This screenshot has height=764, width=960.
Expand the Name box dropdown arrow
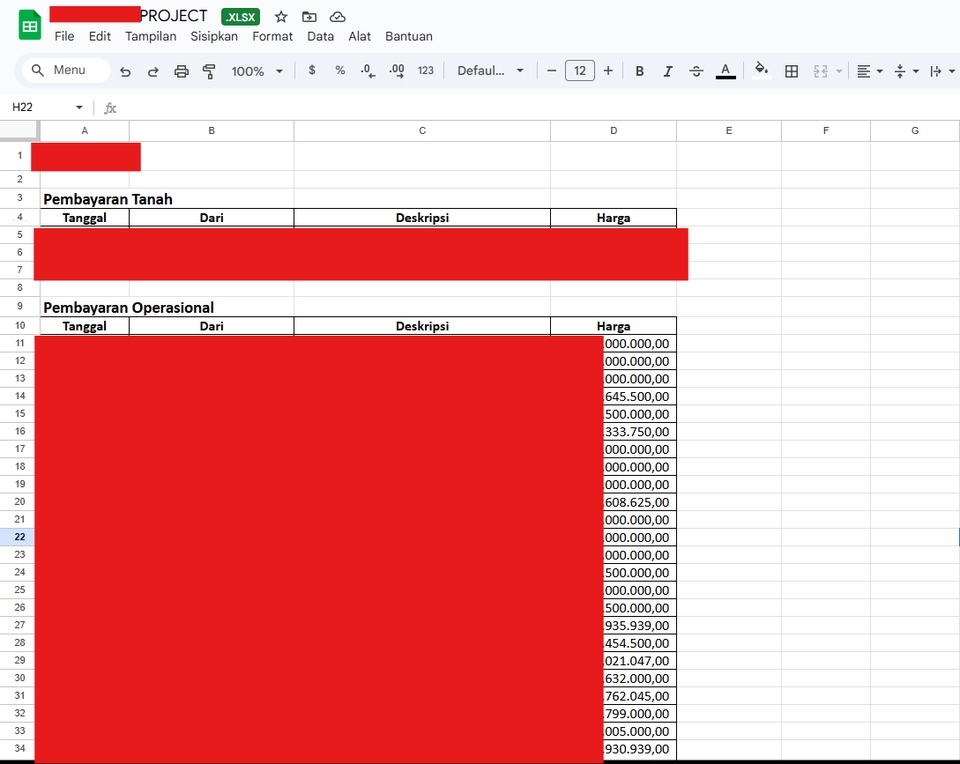79,108
